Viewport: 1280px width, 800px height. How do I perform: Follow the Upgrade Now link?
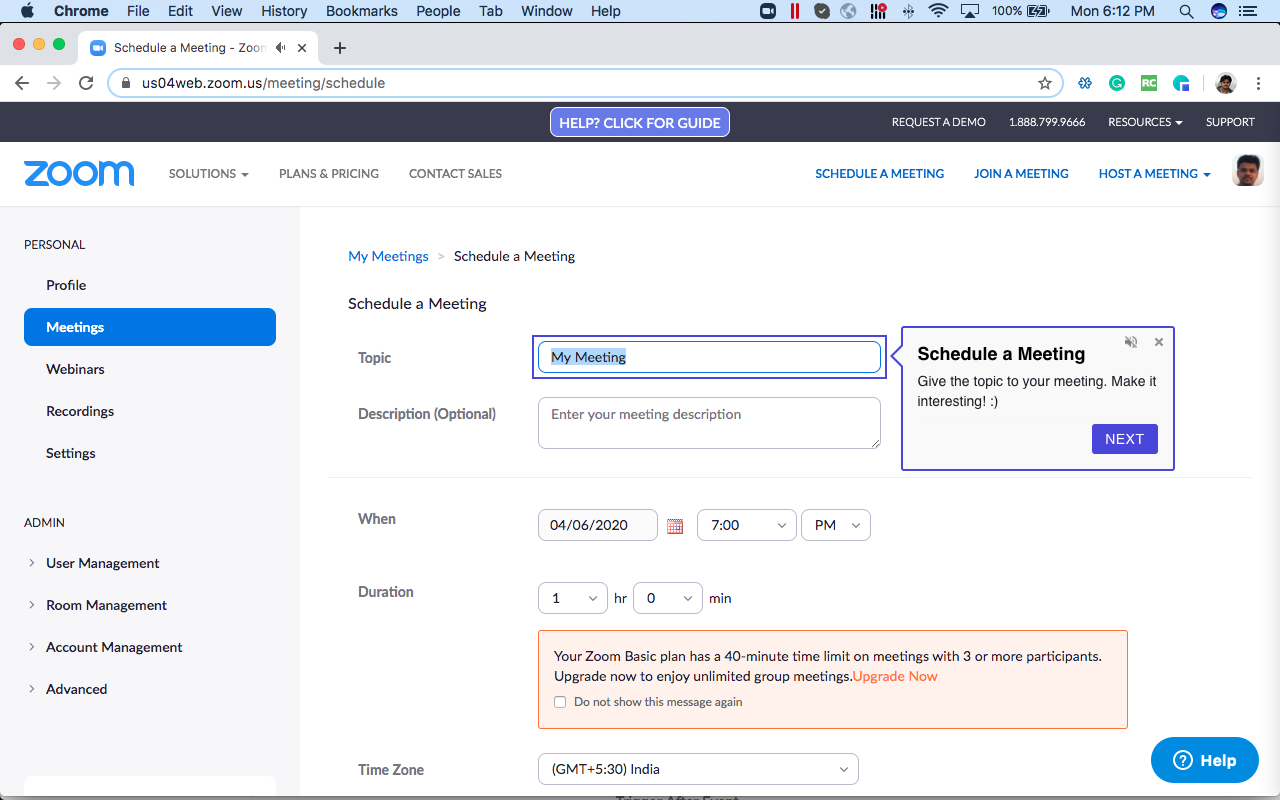[895, 676]
